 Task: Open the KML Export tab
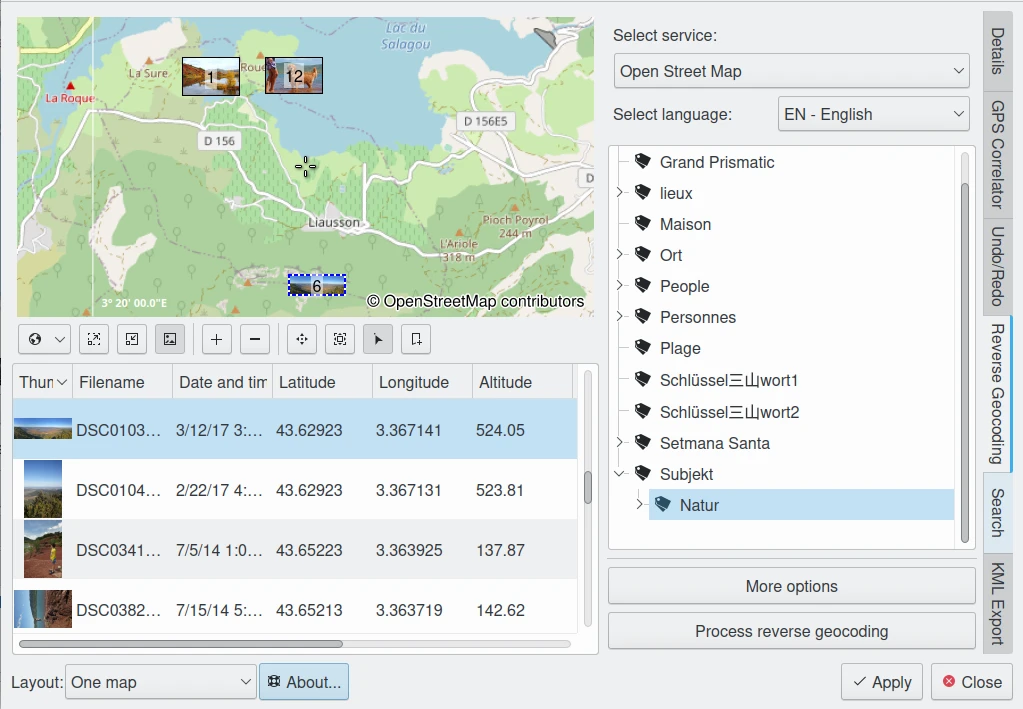pos(997,602)
